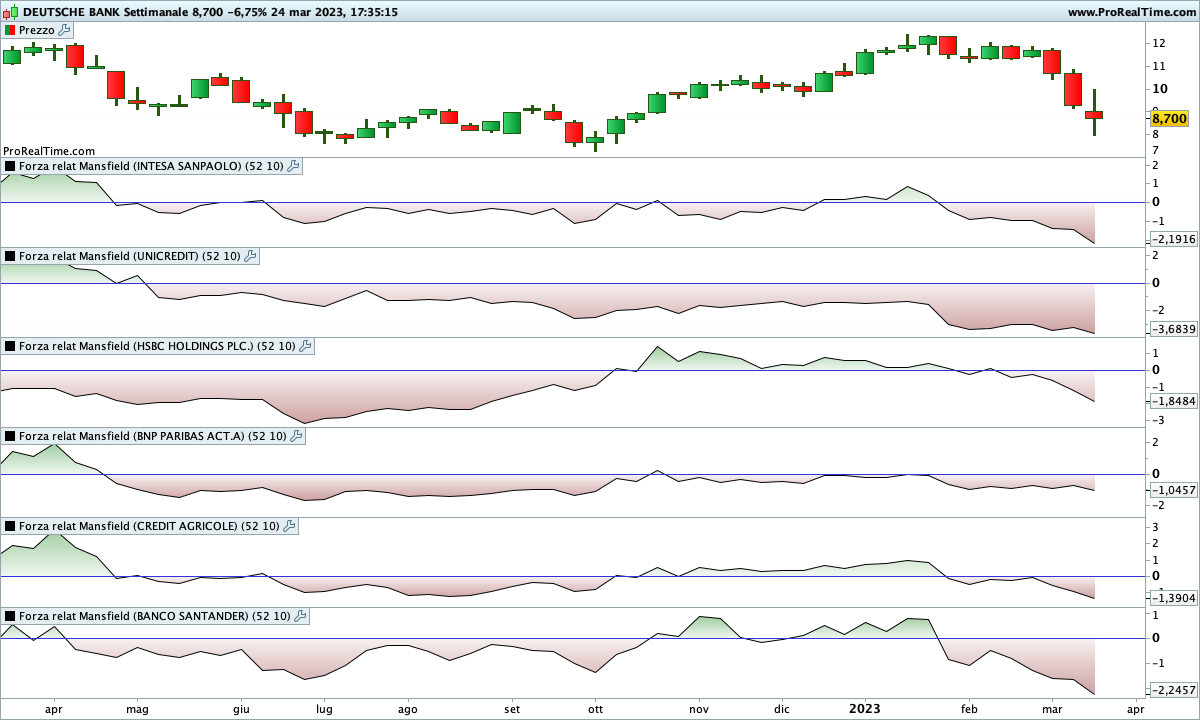
Task: Open wrench settings for INTESA SANPAOLO indicator
Action: pyautogui.click(x=294, y=166)
